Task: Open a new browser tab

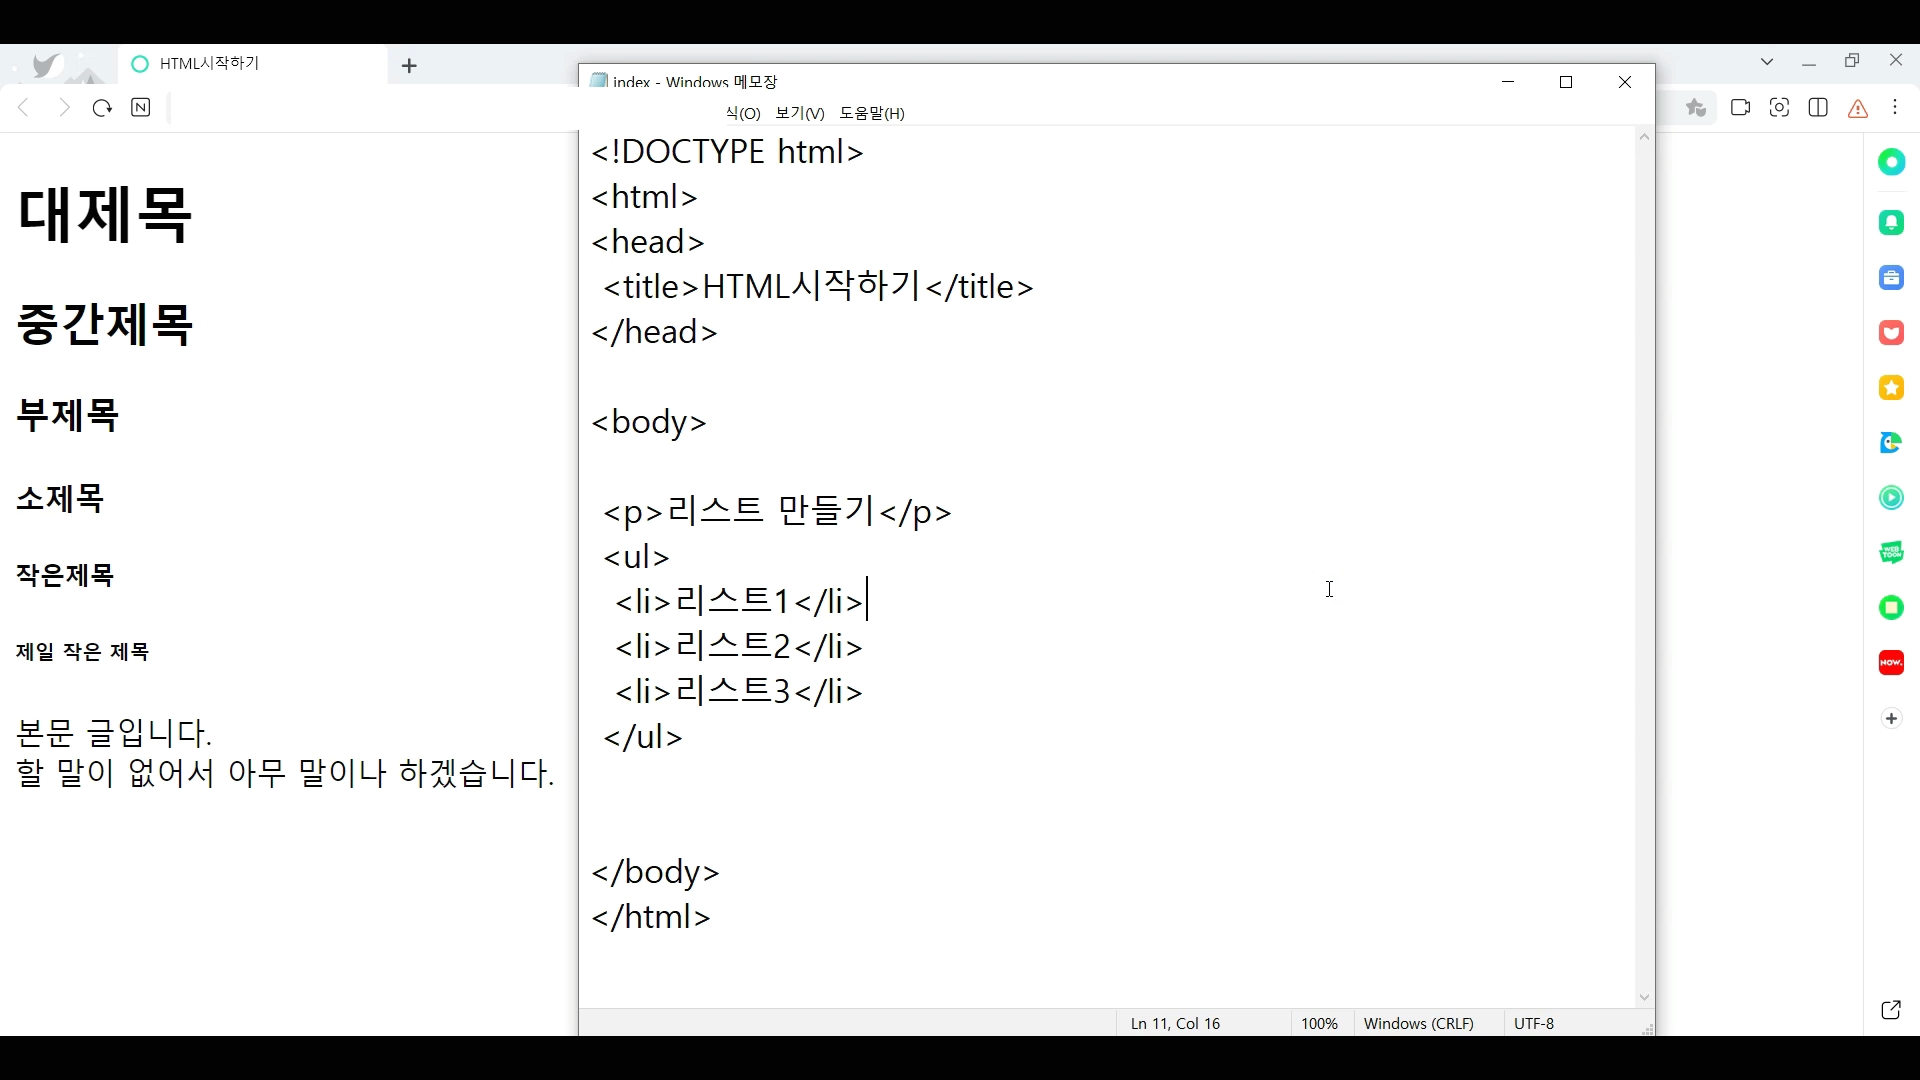Action: [409, 66]
